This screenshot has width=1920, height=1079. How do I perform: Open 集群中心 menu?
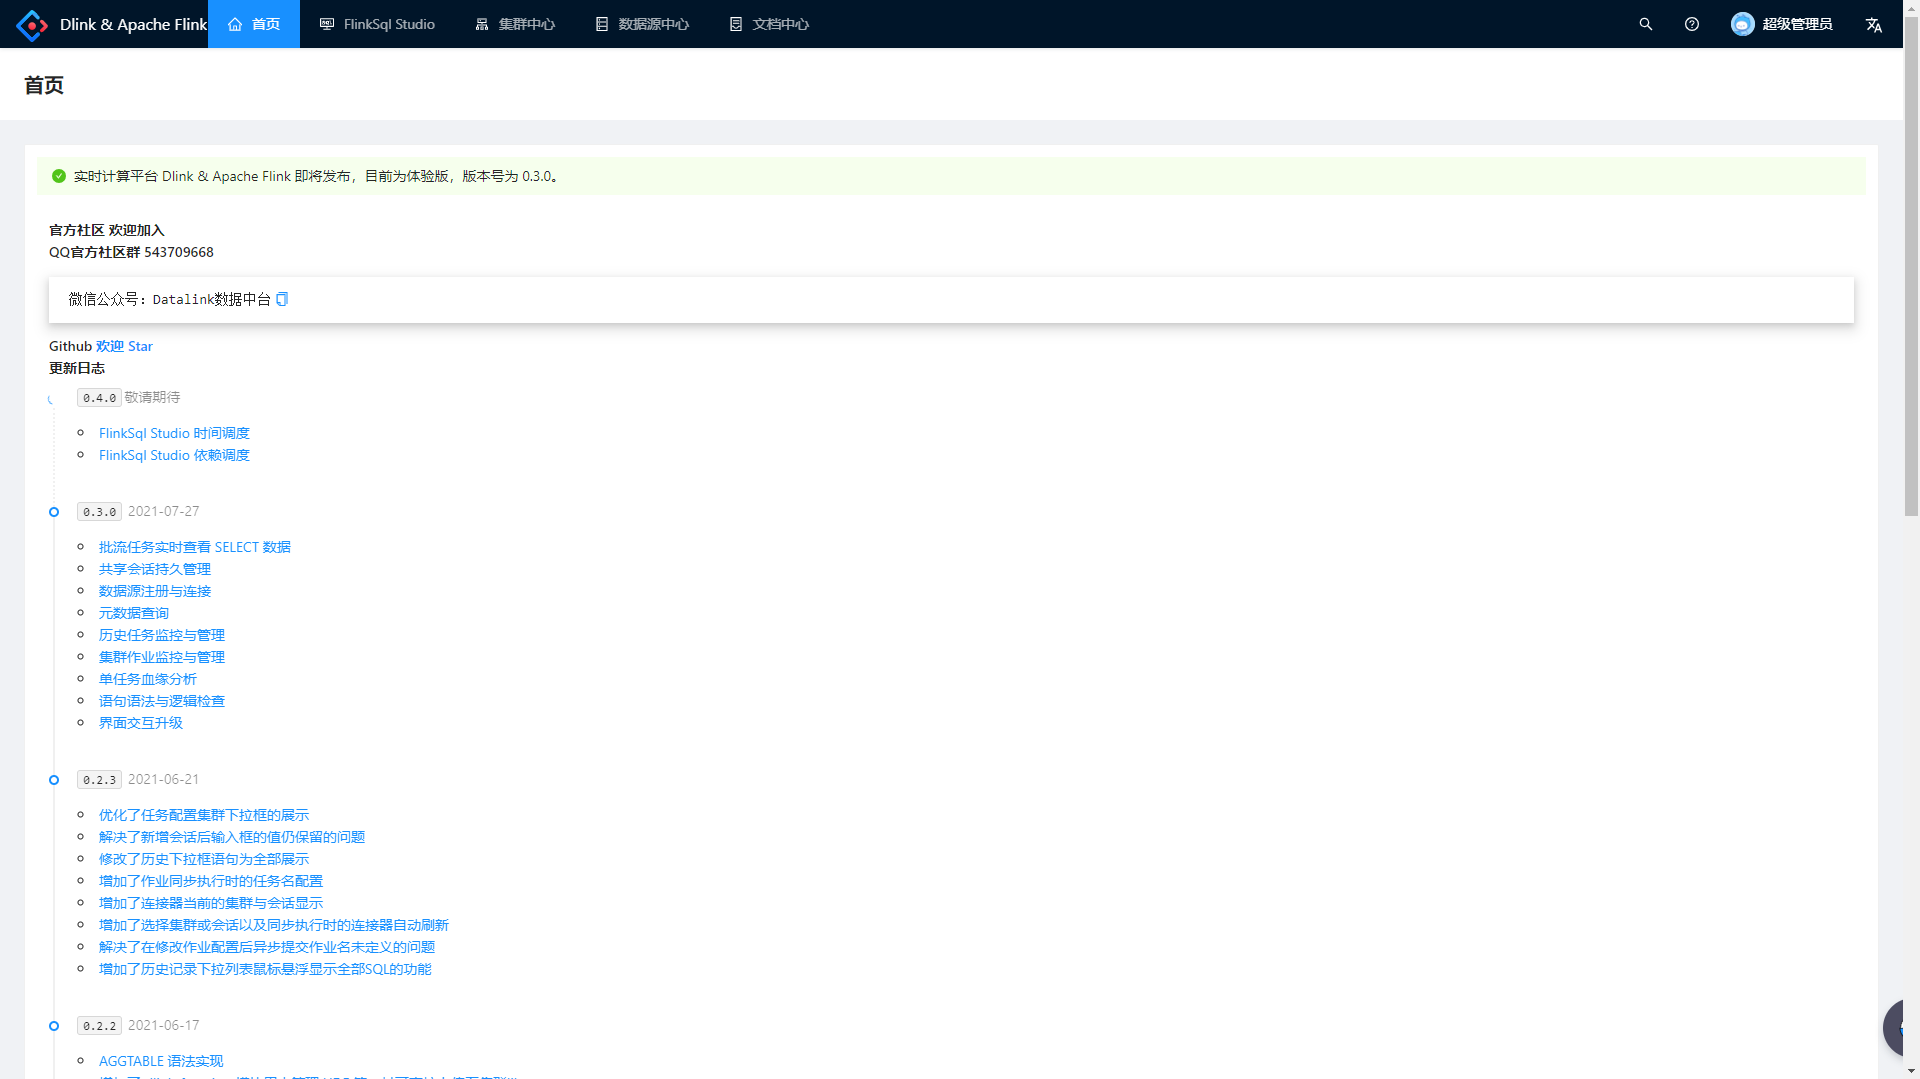tap(515, 24)
